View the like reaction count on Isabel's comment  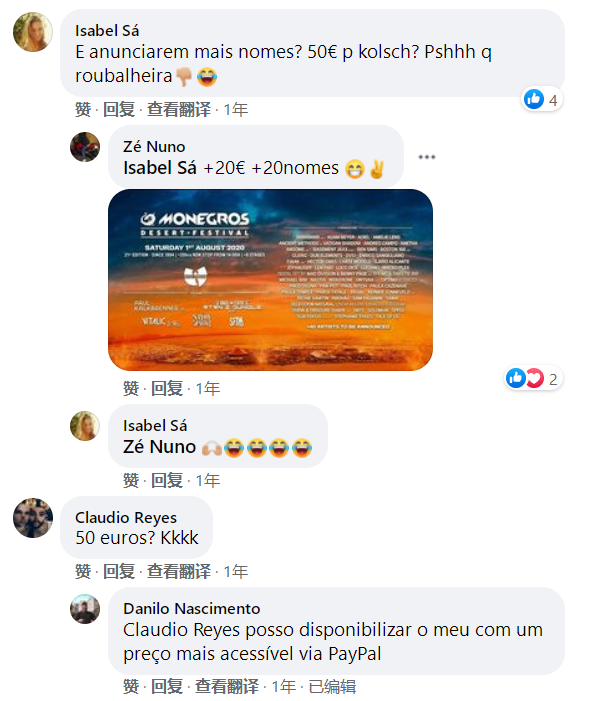tap(542, 99)
